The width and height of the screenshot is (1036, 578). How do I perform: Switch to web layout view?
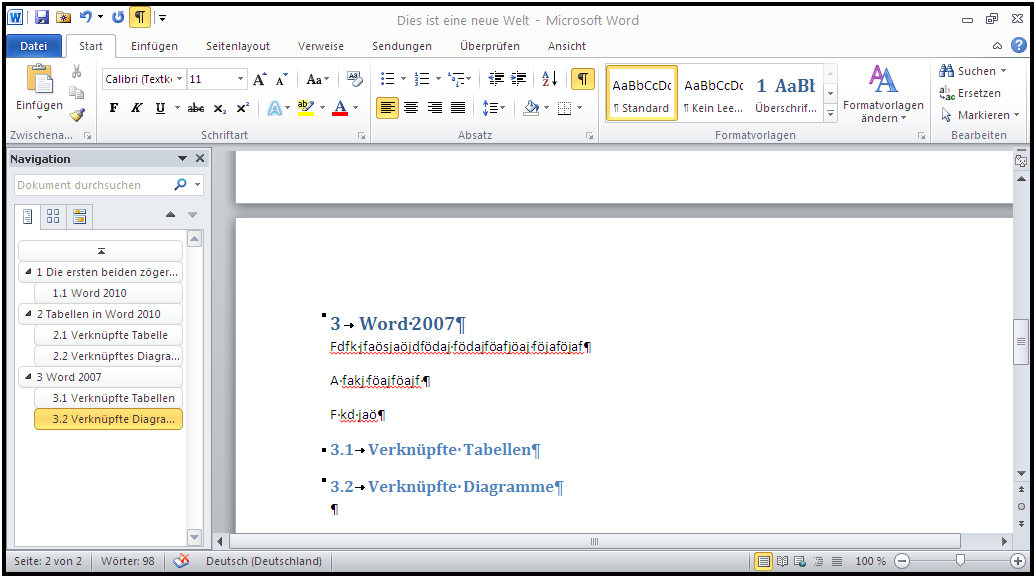click(x=800, y=561)
